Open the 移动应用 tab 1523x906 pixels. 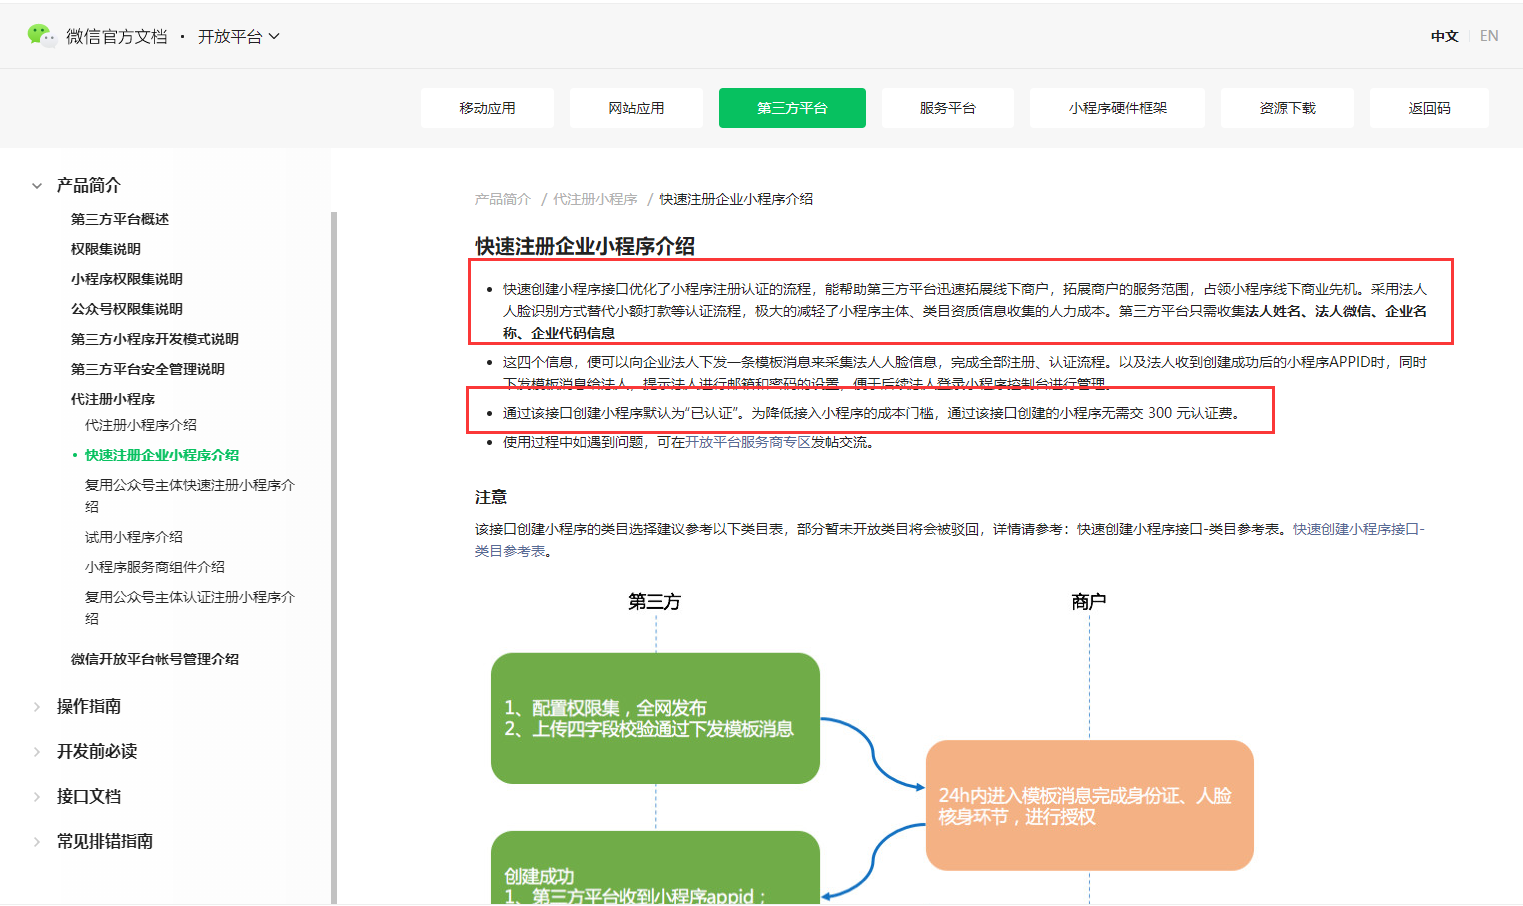(487, 108)
